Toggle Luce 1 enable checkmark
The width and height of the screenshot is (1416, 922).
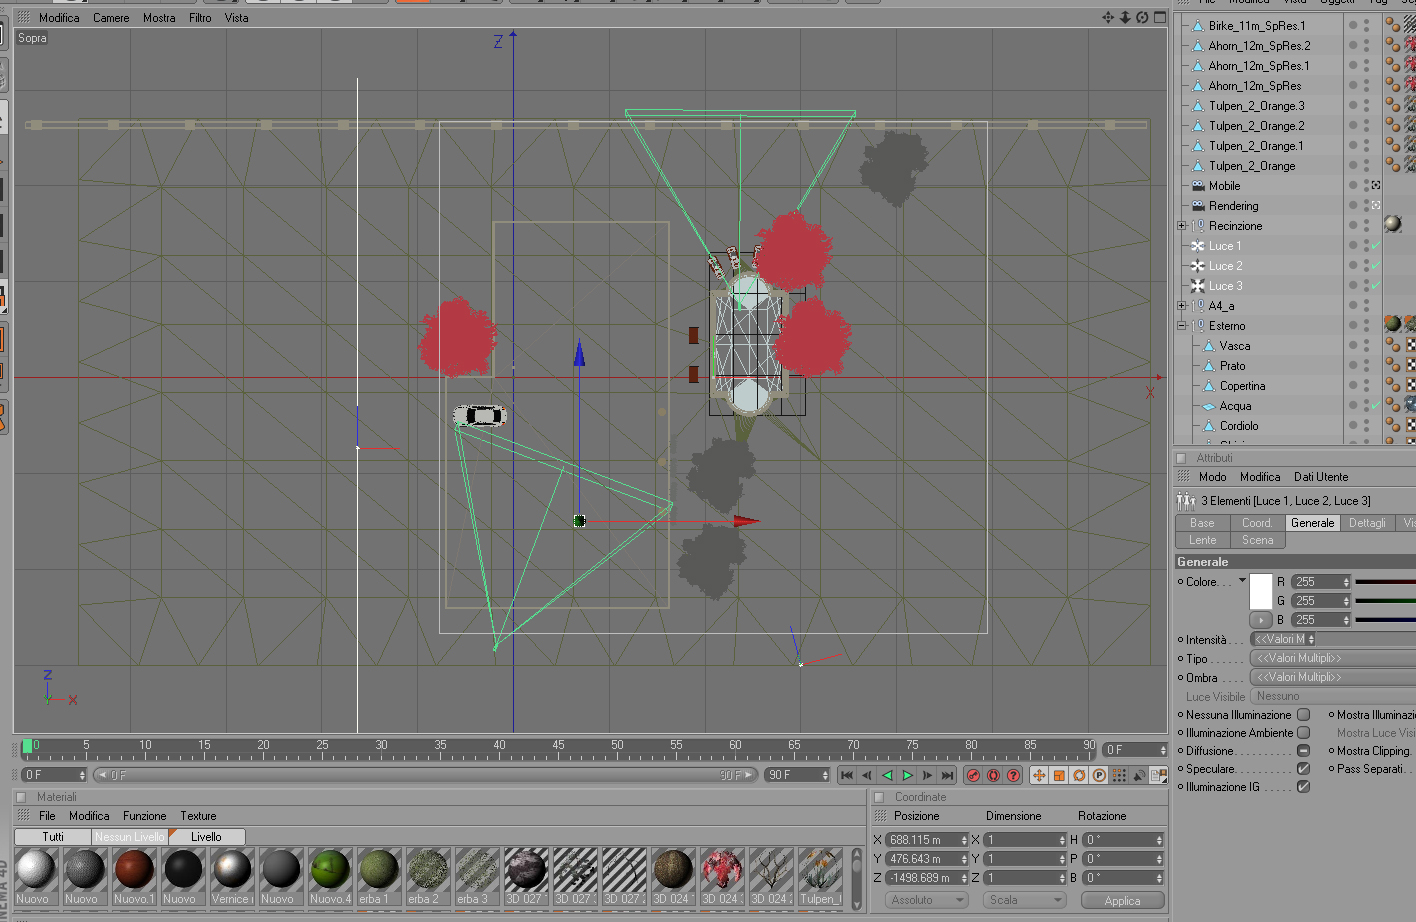(x=1375, y=246)
